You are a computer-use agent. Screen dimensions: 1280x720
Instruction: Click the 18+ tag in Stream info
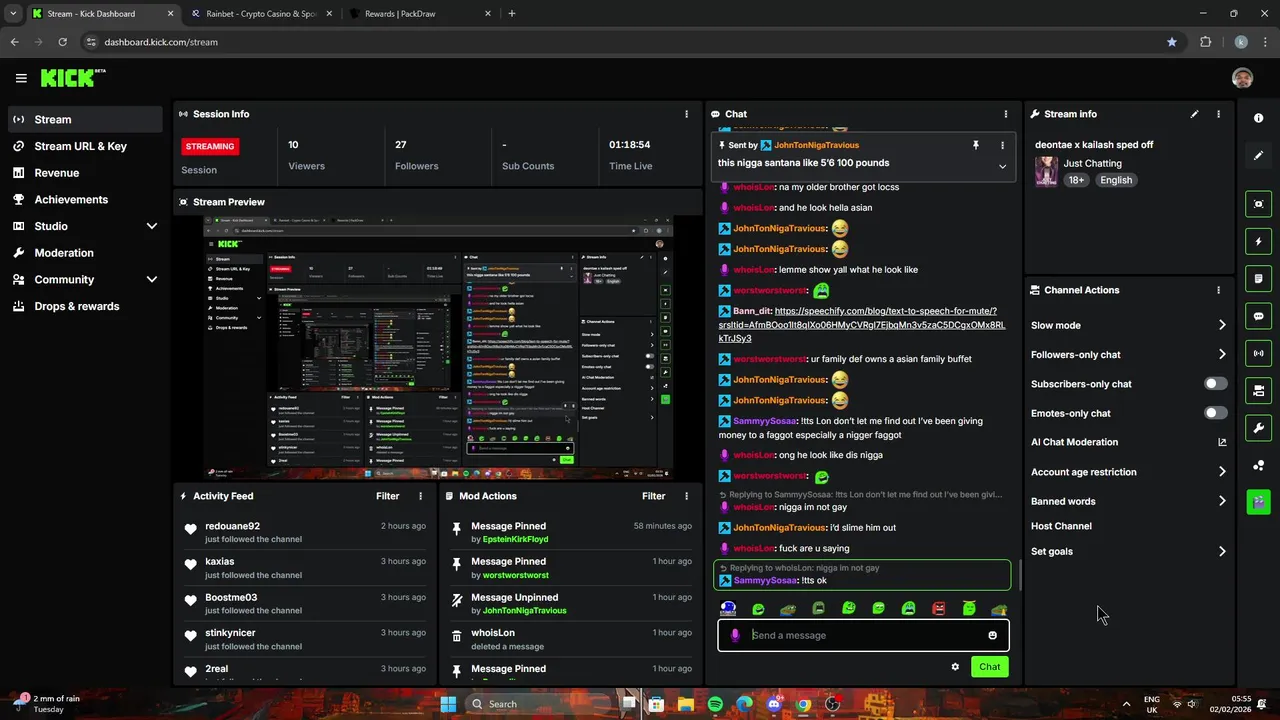click(1076, 180)
